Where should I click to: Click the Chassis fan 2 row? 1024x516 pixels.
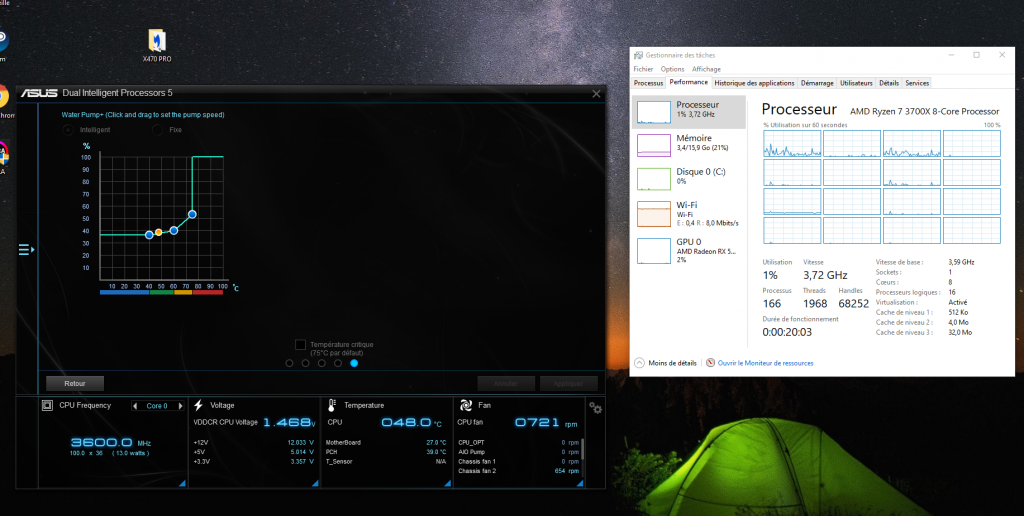(x=519, y=471)
